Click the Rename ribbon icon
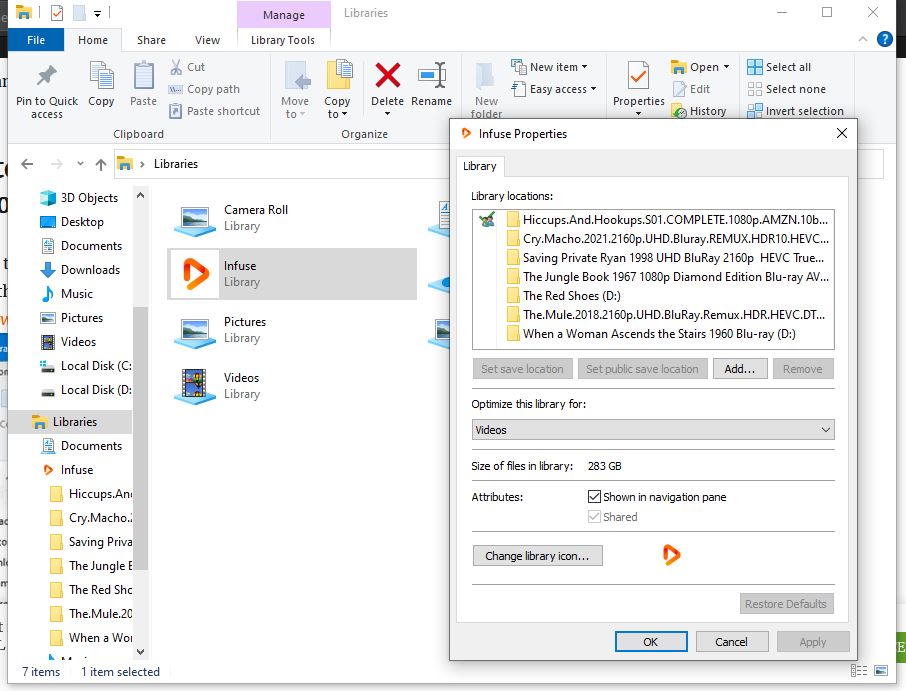This screenshot has height=691, width=906. tap(432, 75)
